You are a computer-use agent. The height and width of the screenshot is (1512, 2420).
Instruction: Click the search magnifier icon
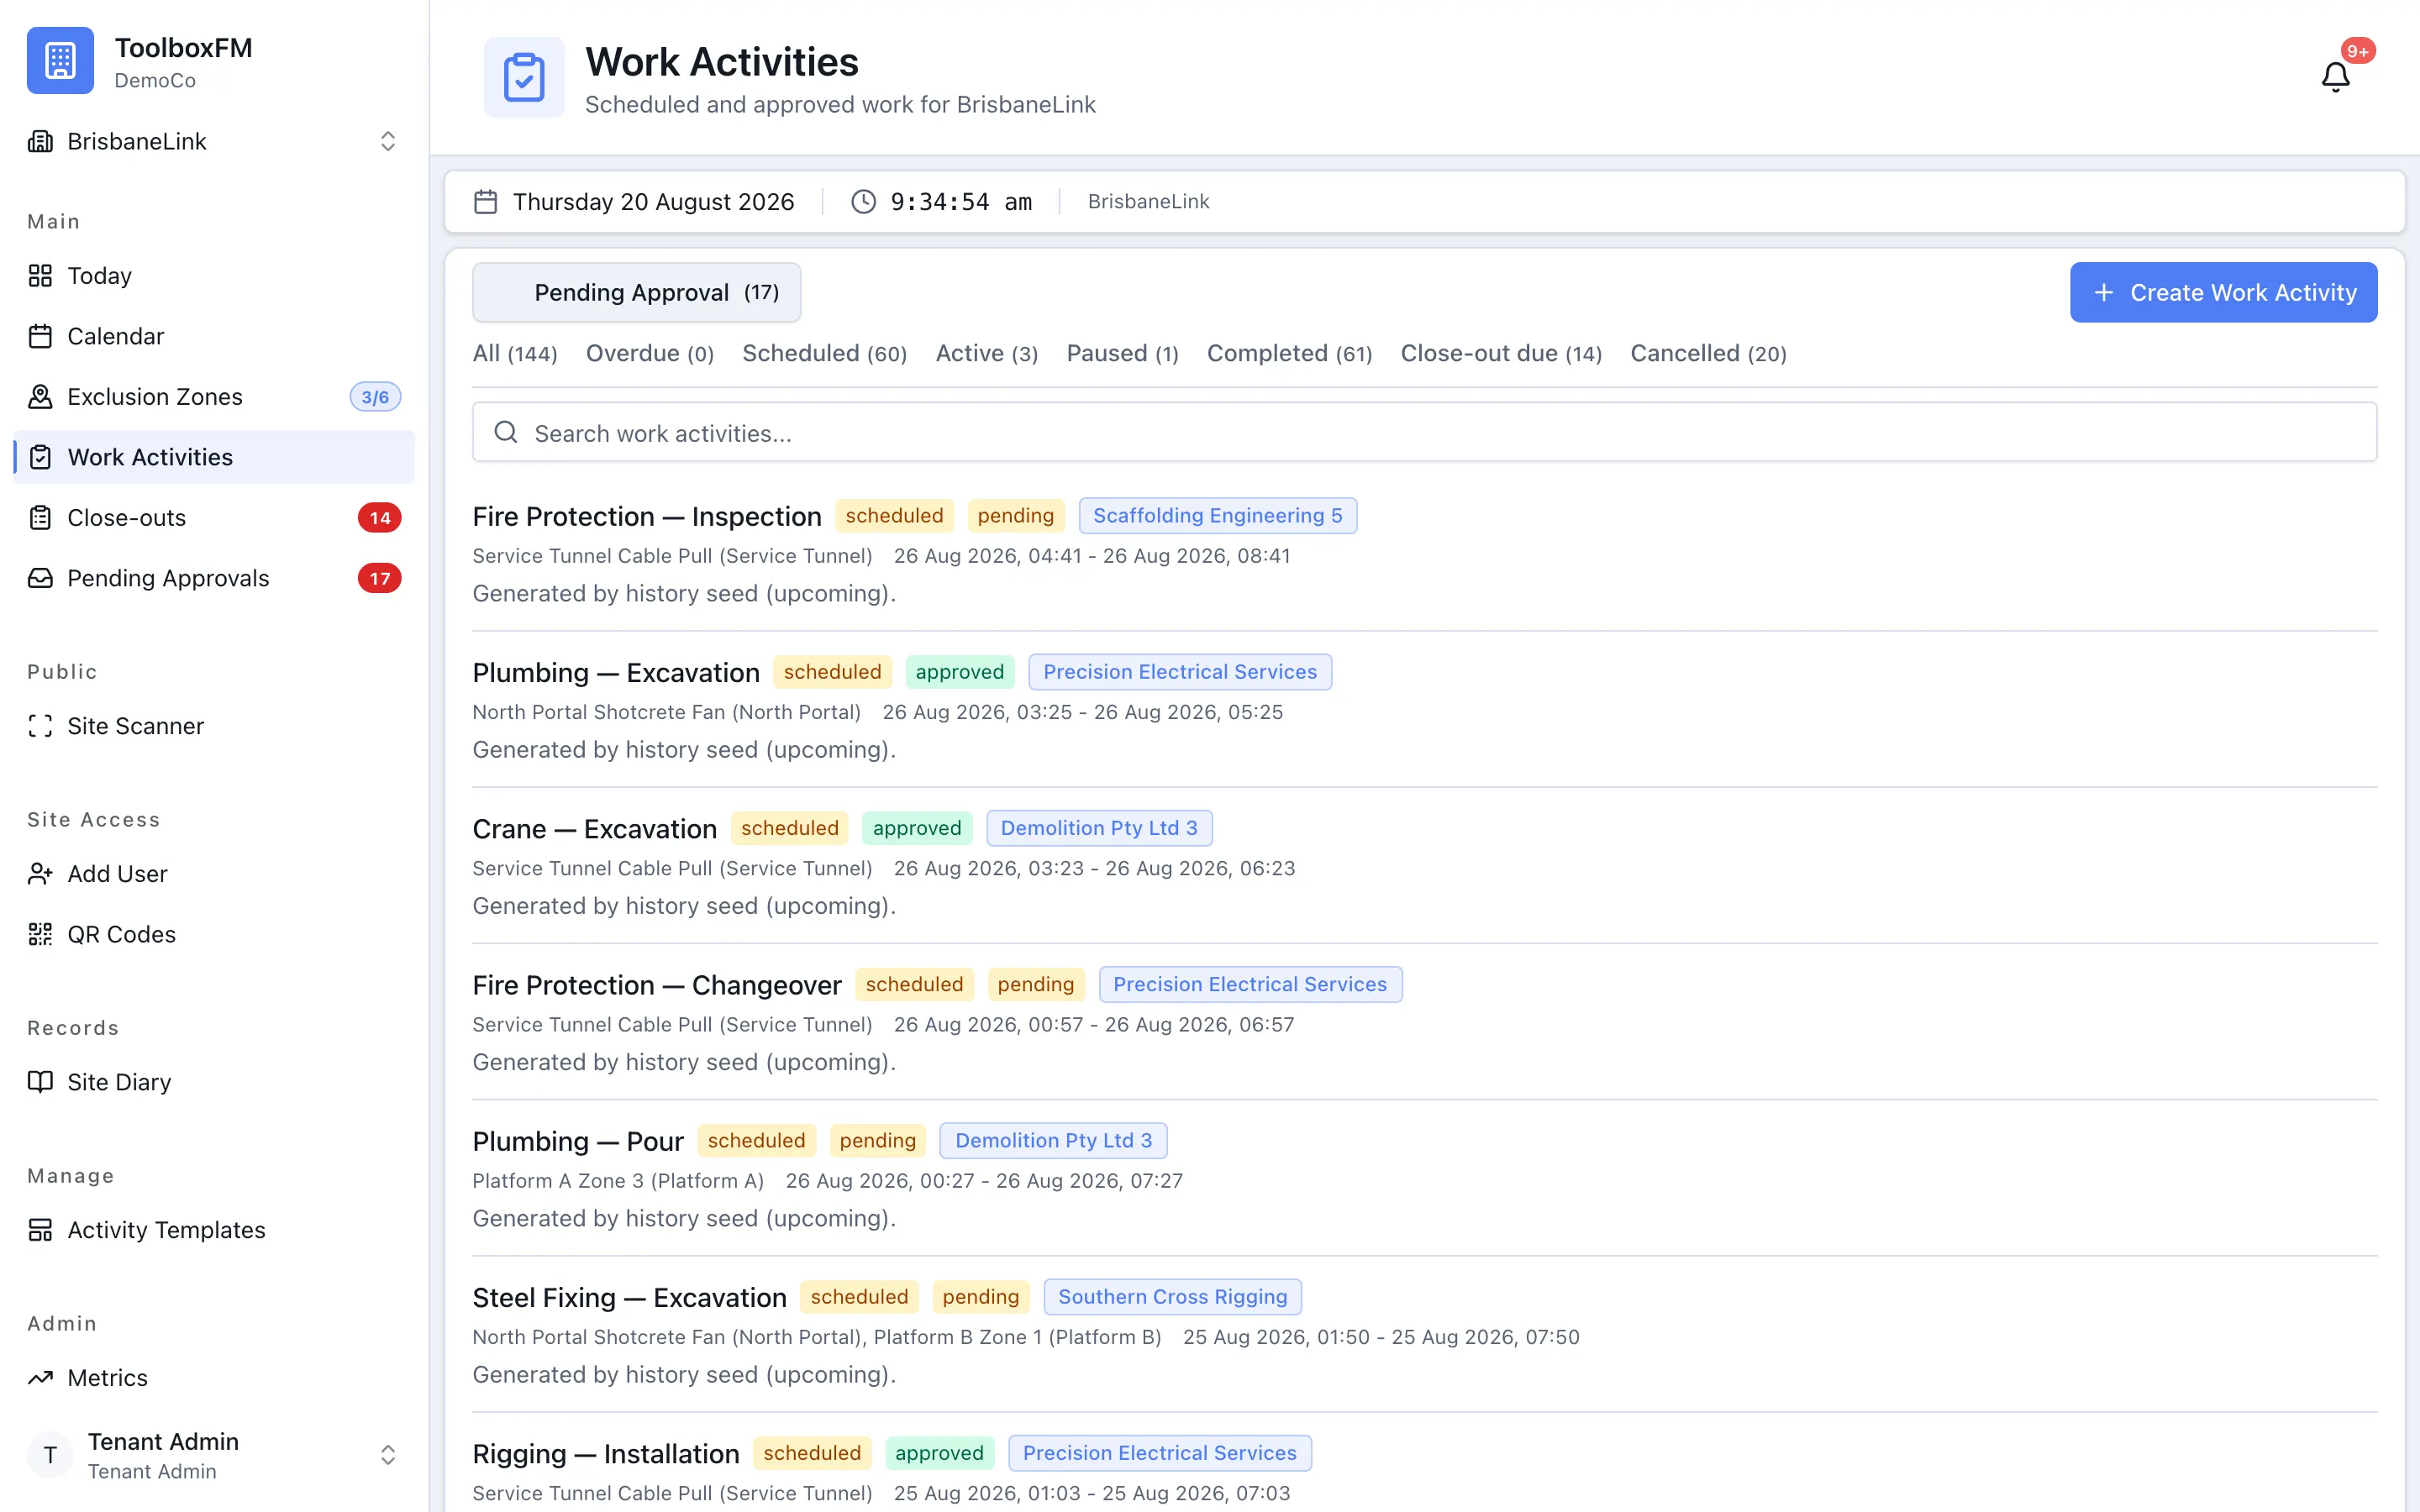click(x=506, y=432)
